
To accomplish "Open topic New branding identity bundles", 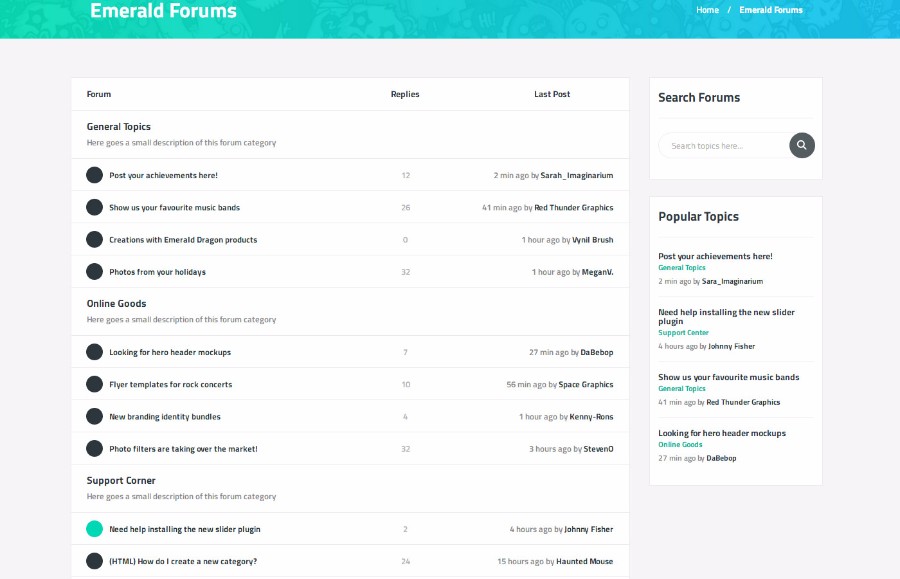I will (x=165, y=417).
